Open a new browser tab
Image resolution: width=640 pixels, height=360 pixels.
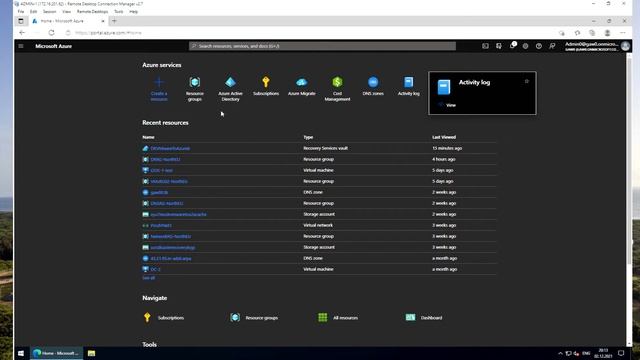click(114, 21)
